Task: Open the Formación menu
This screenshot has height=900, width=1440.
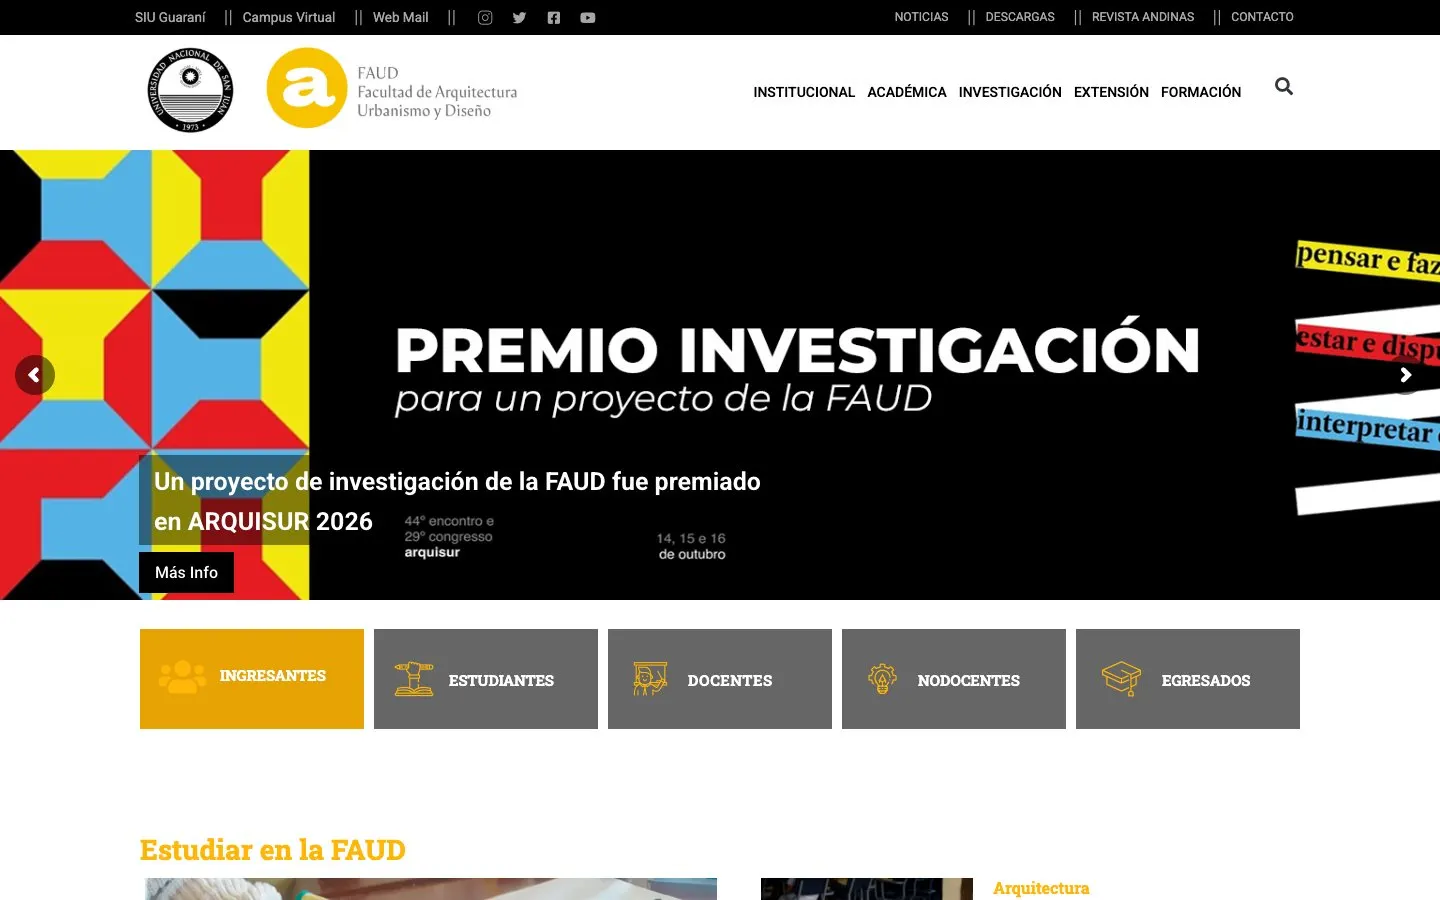Action: tap(1201, 92)
